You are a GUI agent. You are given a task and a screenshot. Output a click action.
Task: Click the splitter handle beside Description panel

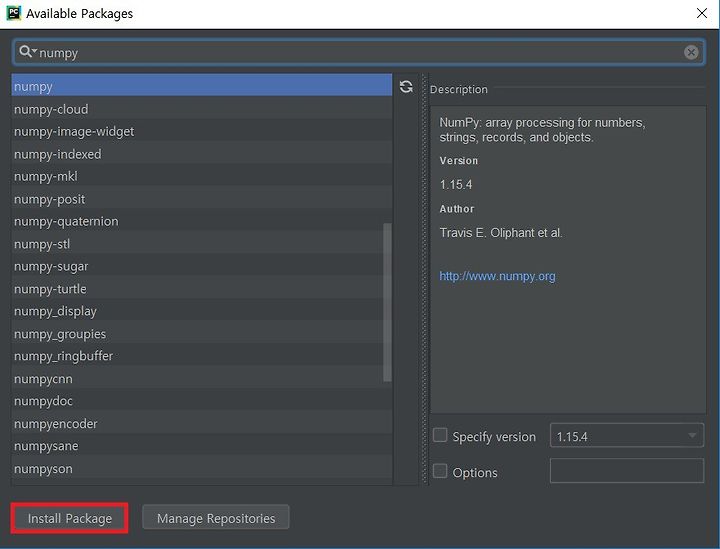pos(425,279)
